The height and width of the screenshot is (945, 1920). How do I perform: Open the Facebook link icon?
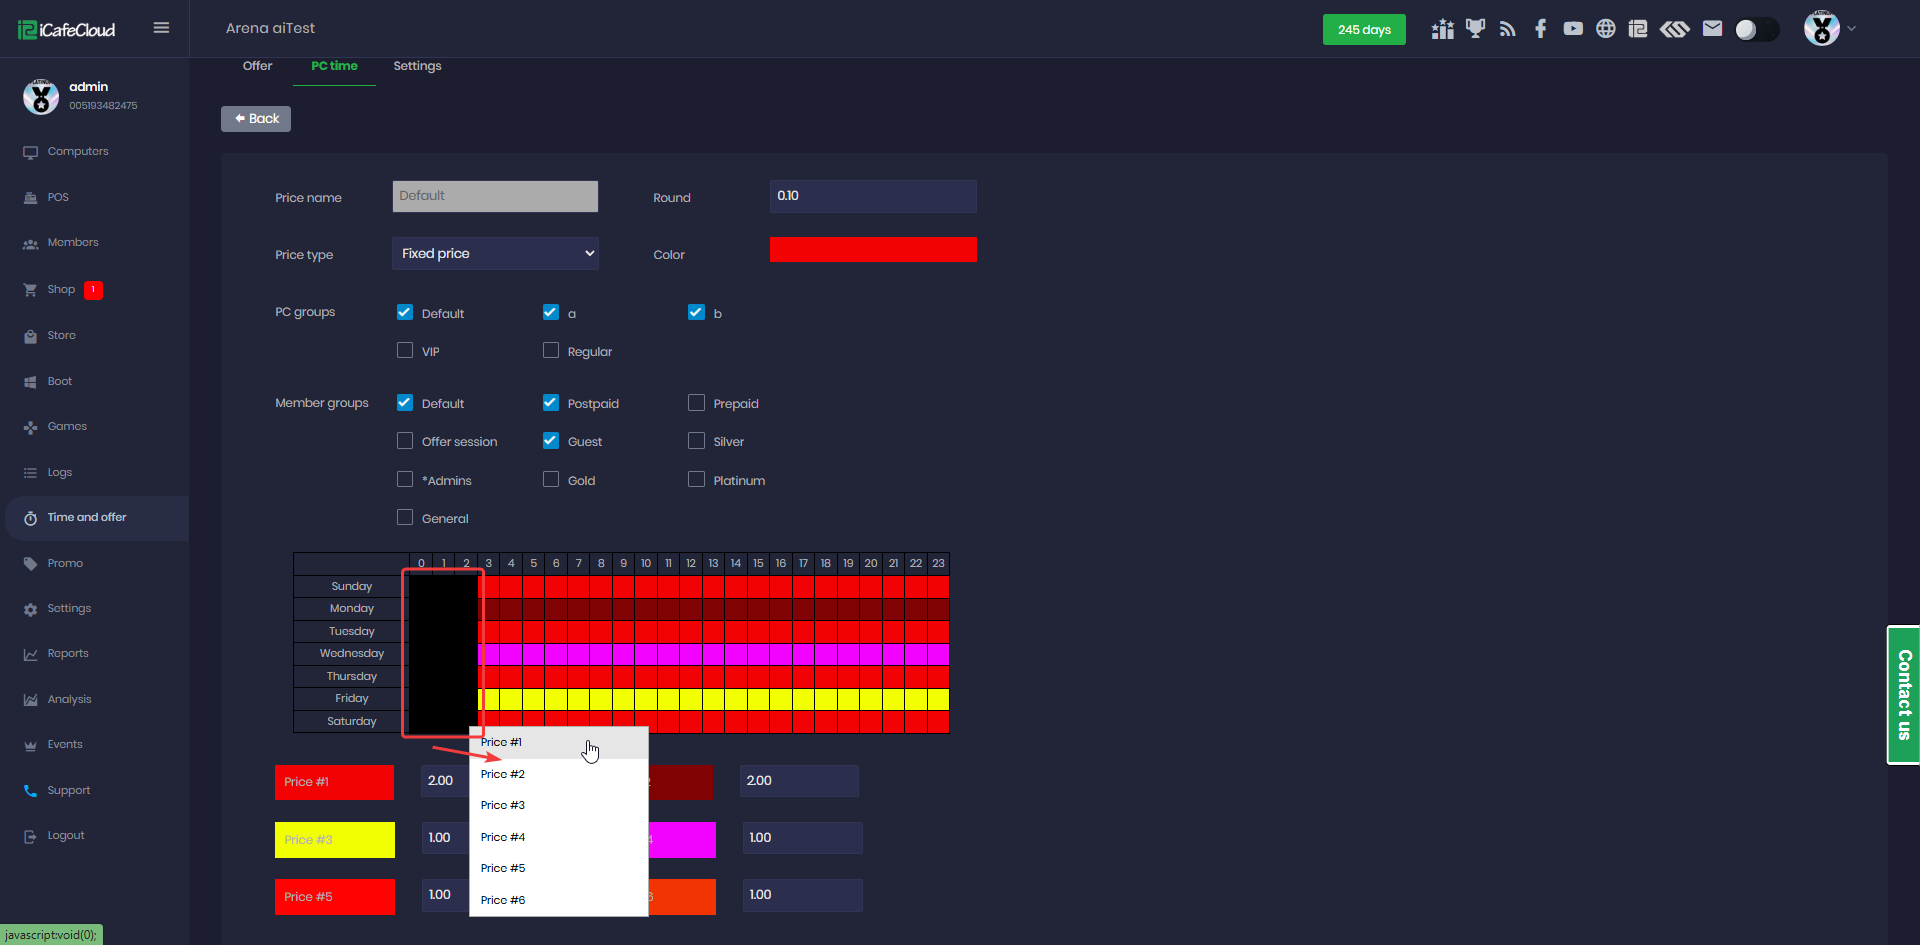click(x=1540, y=29)
